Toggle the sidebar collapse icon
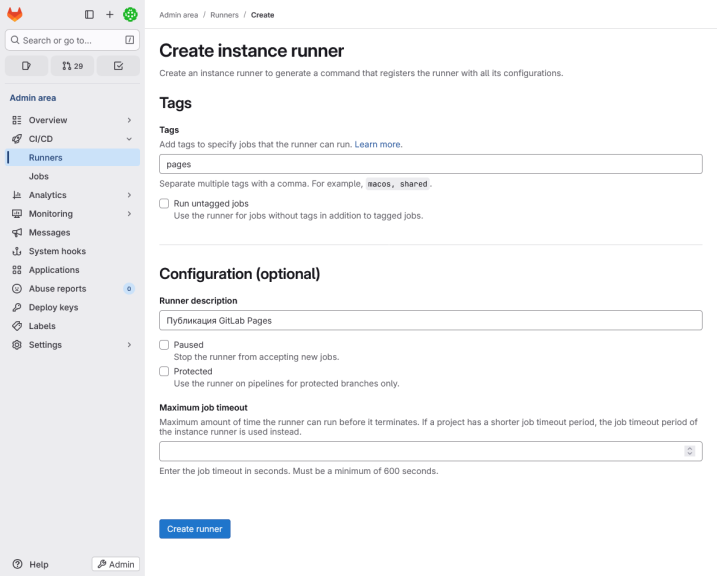This screenshot has width=717, height=576. coord(89,15)
